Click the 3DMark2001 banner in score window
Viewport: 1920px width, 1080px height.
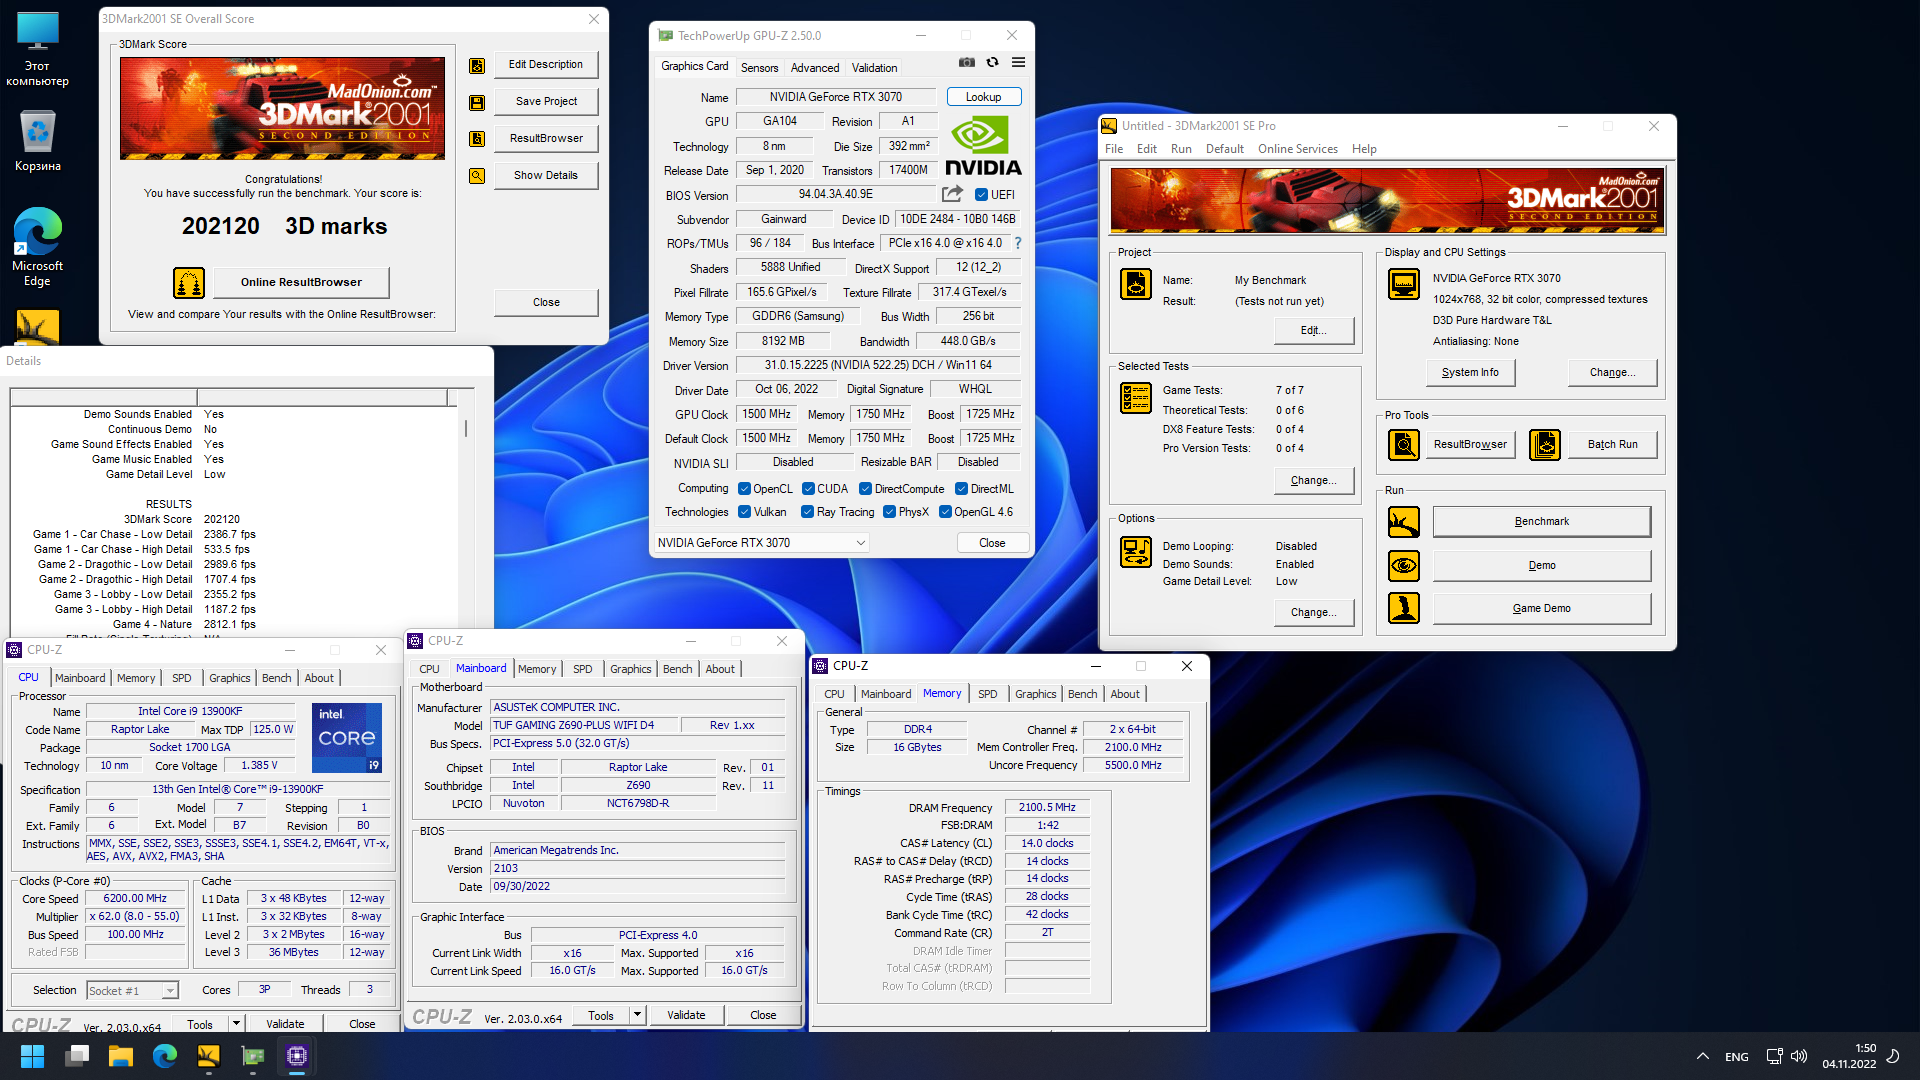pyautogui.click(x=282, y=108)
